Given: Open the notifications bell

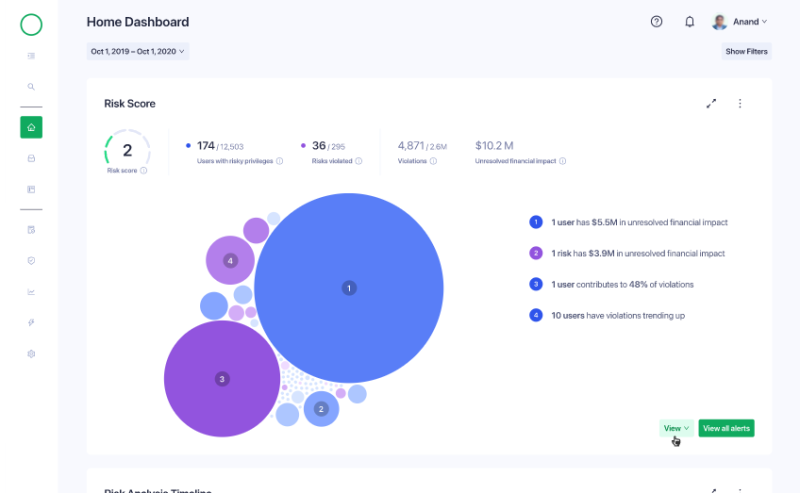Looking at the screenshot, I should [689, 22].
